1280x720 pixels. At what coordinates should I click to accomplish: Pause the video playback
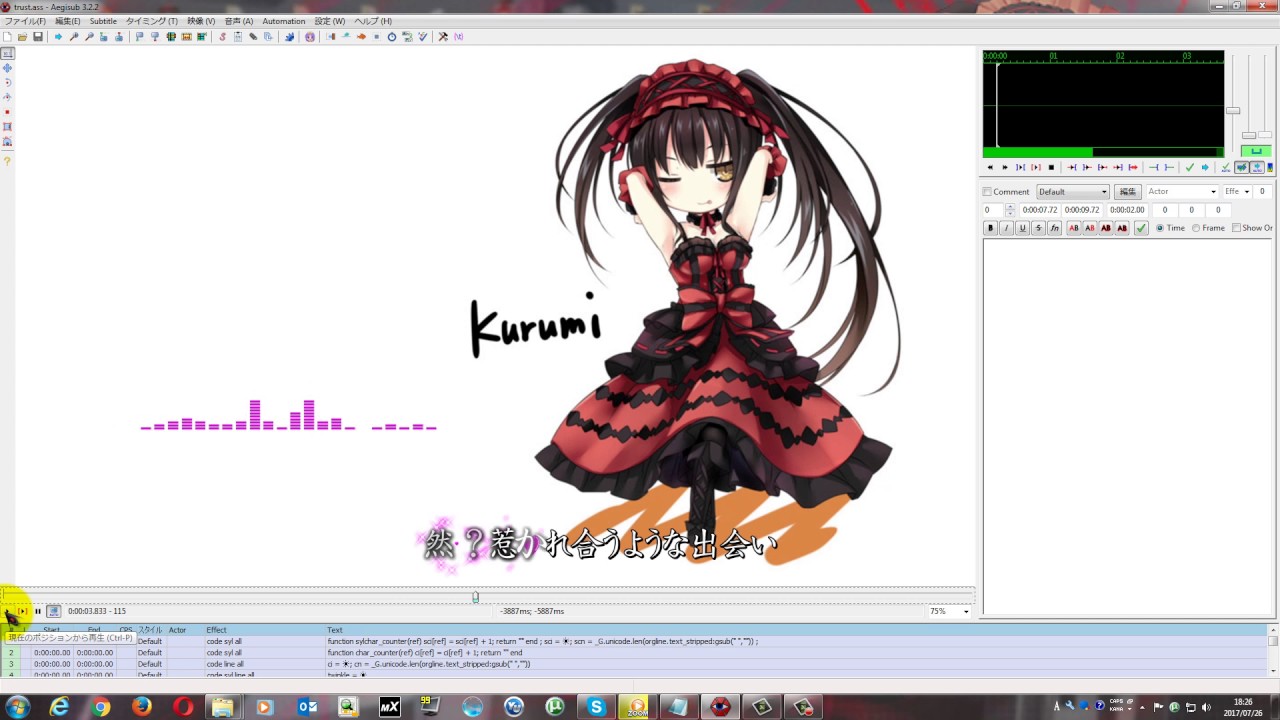tap(38, 611)
